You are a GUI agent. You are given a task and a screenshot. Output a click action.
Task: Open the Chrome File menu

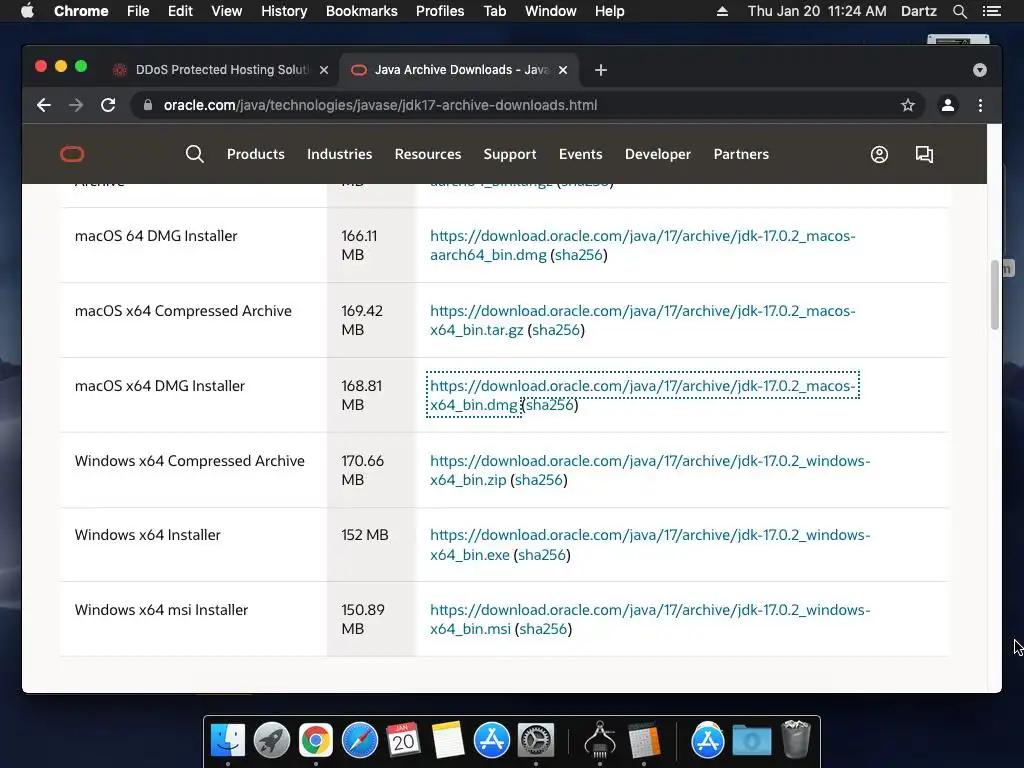tap(138, 11)
